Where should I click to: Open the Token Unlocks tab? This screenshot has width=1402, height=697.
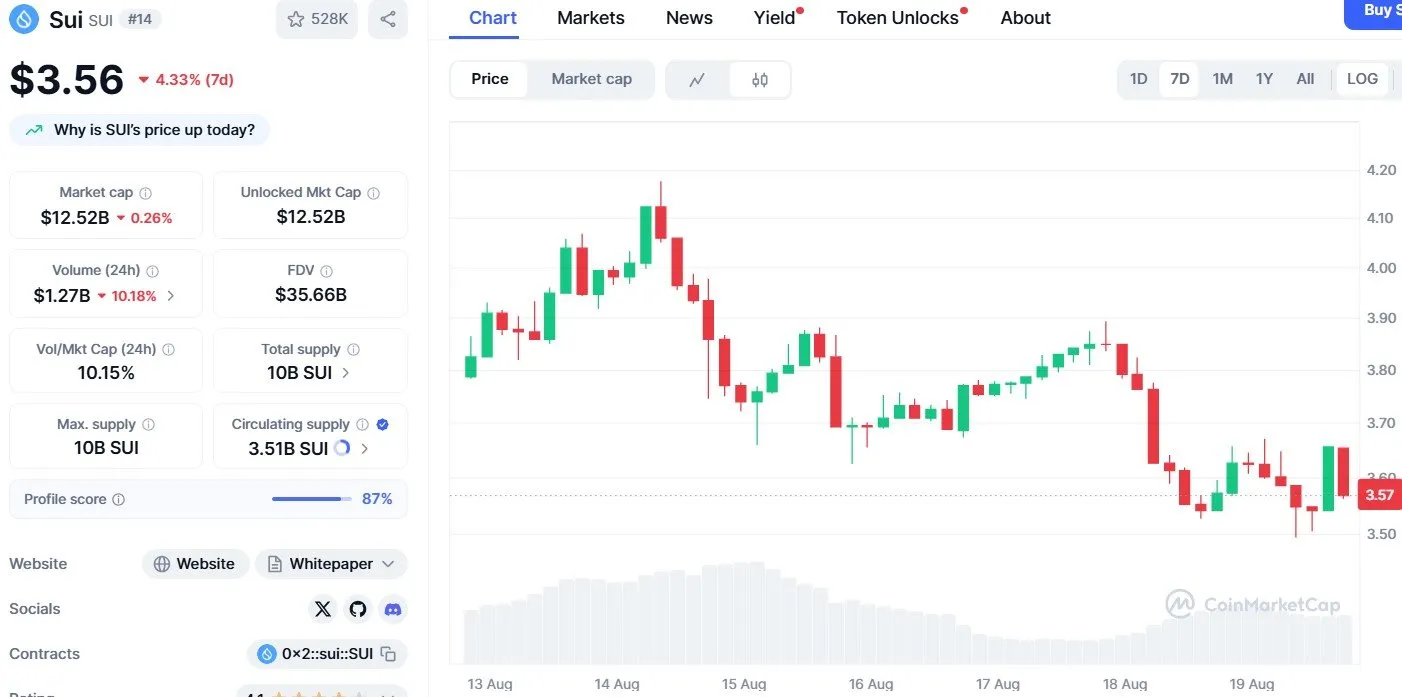point(895,17)
